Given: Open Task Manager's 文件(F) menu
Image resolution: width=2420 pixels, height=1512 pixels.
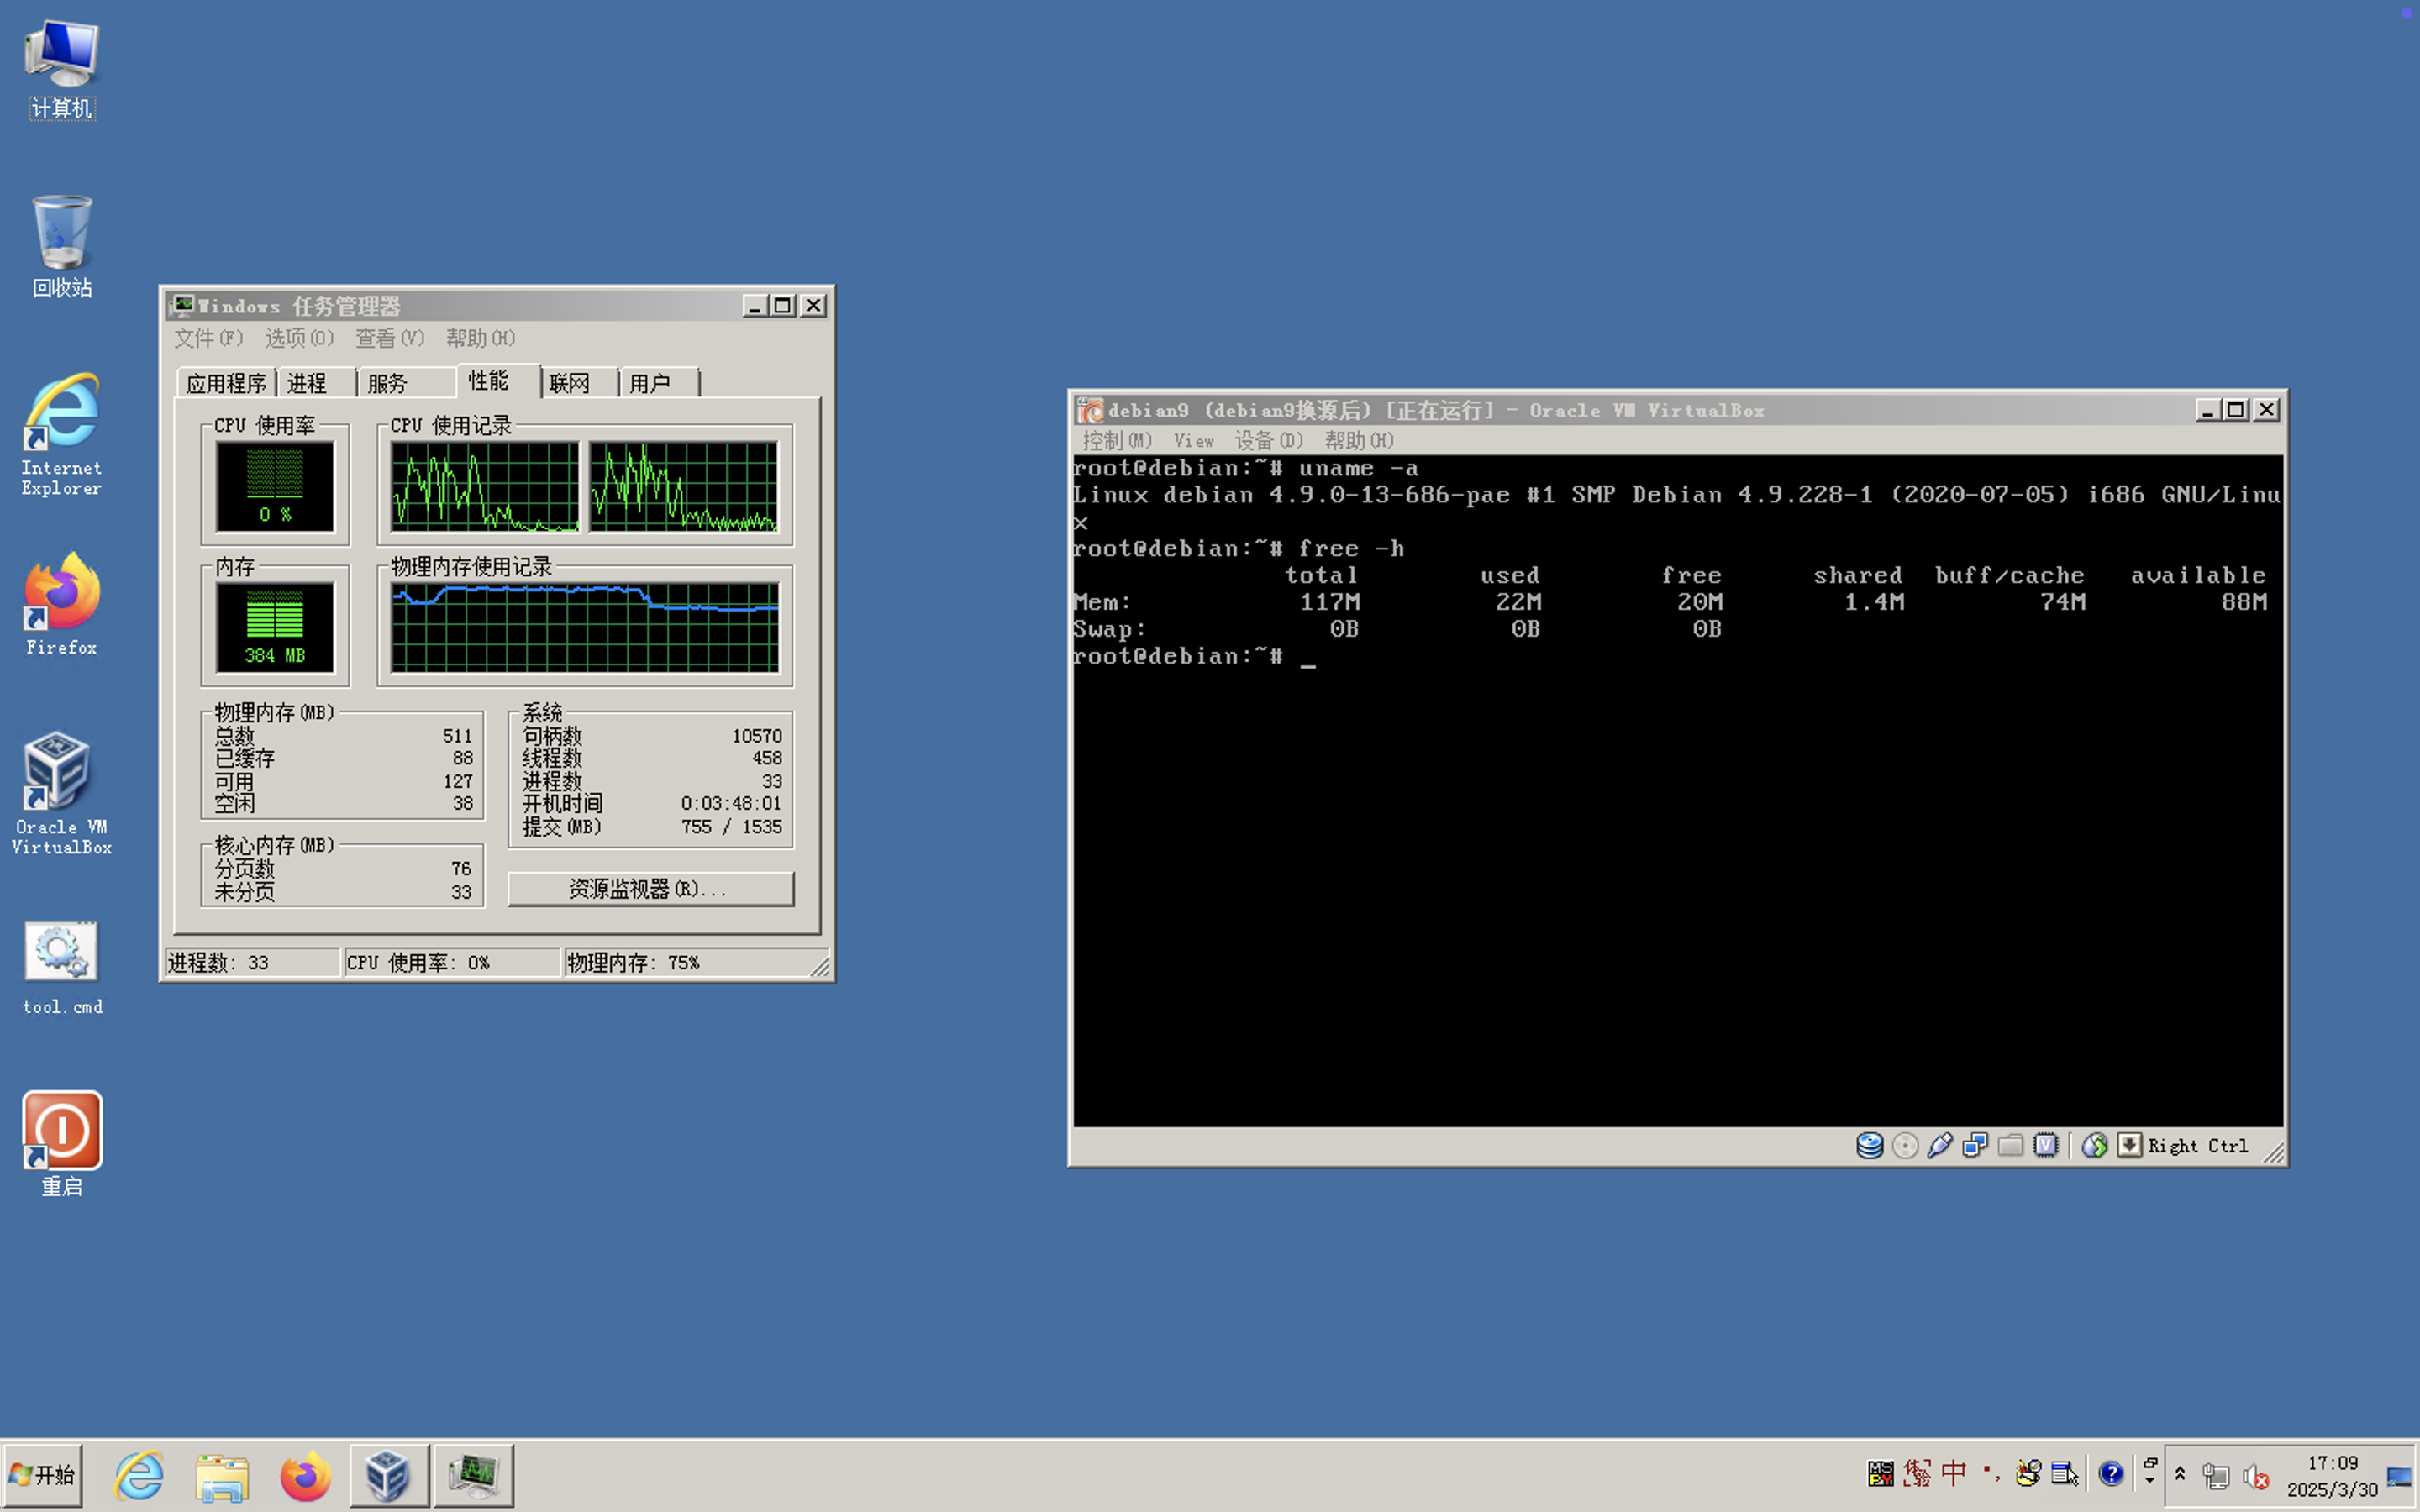Looking at the screenshot, I should [x=208, y=338].
